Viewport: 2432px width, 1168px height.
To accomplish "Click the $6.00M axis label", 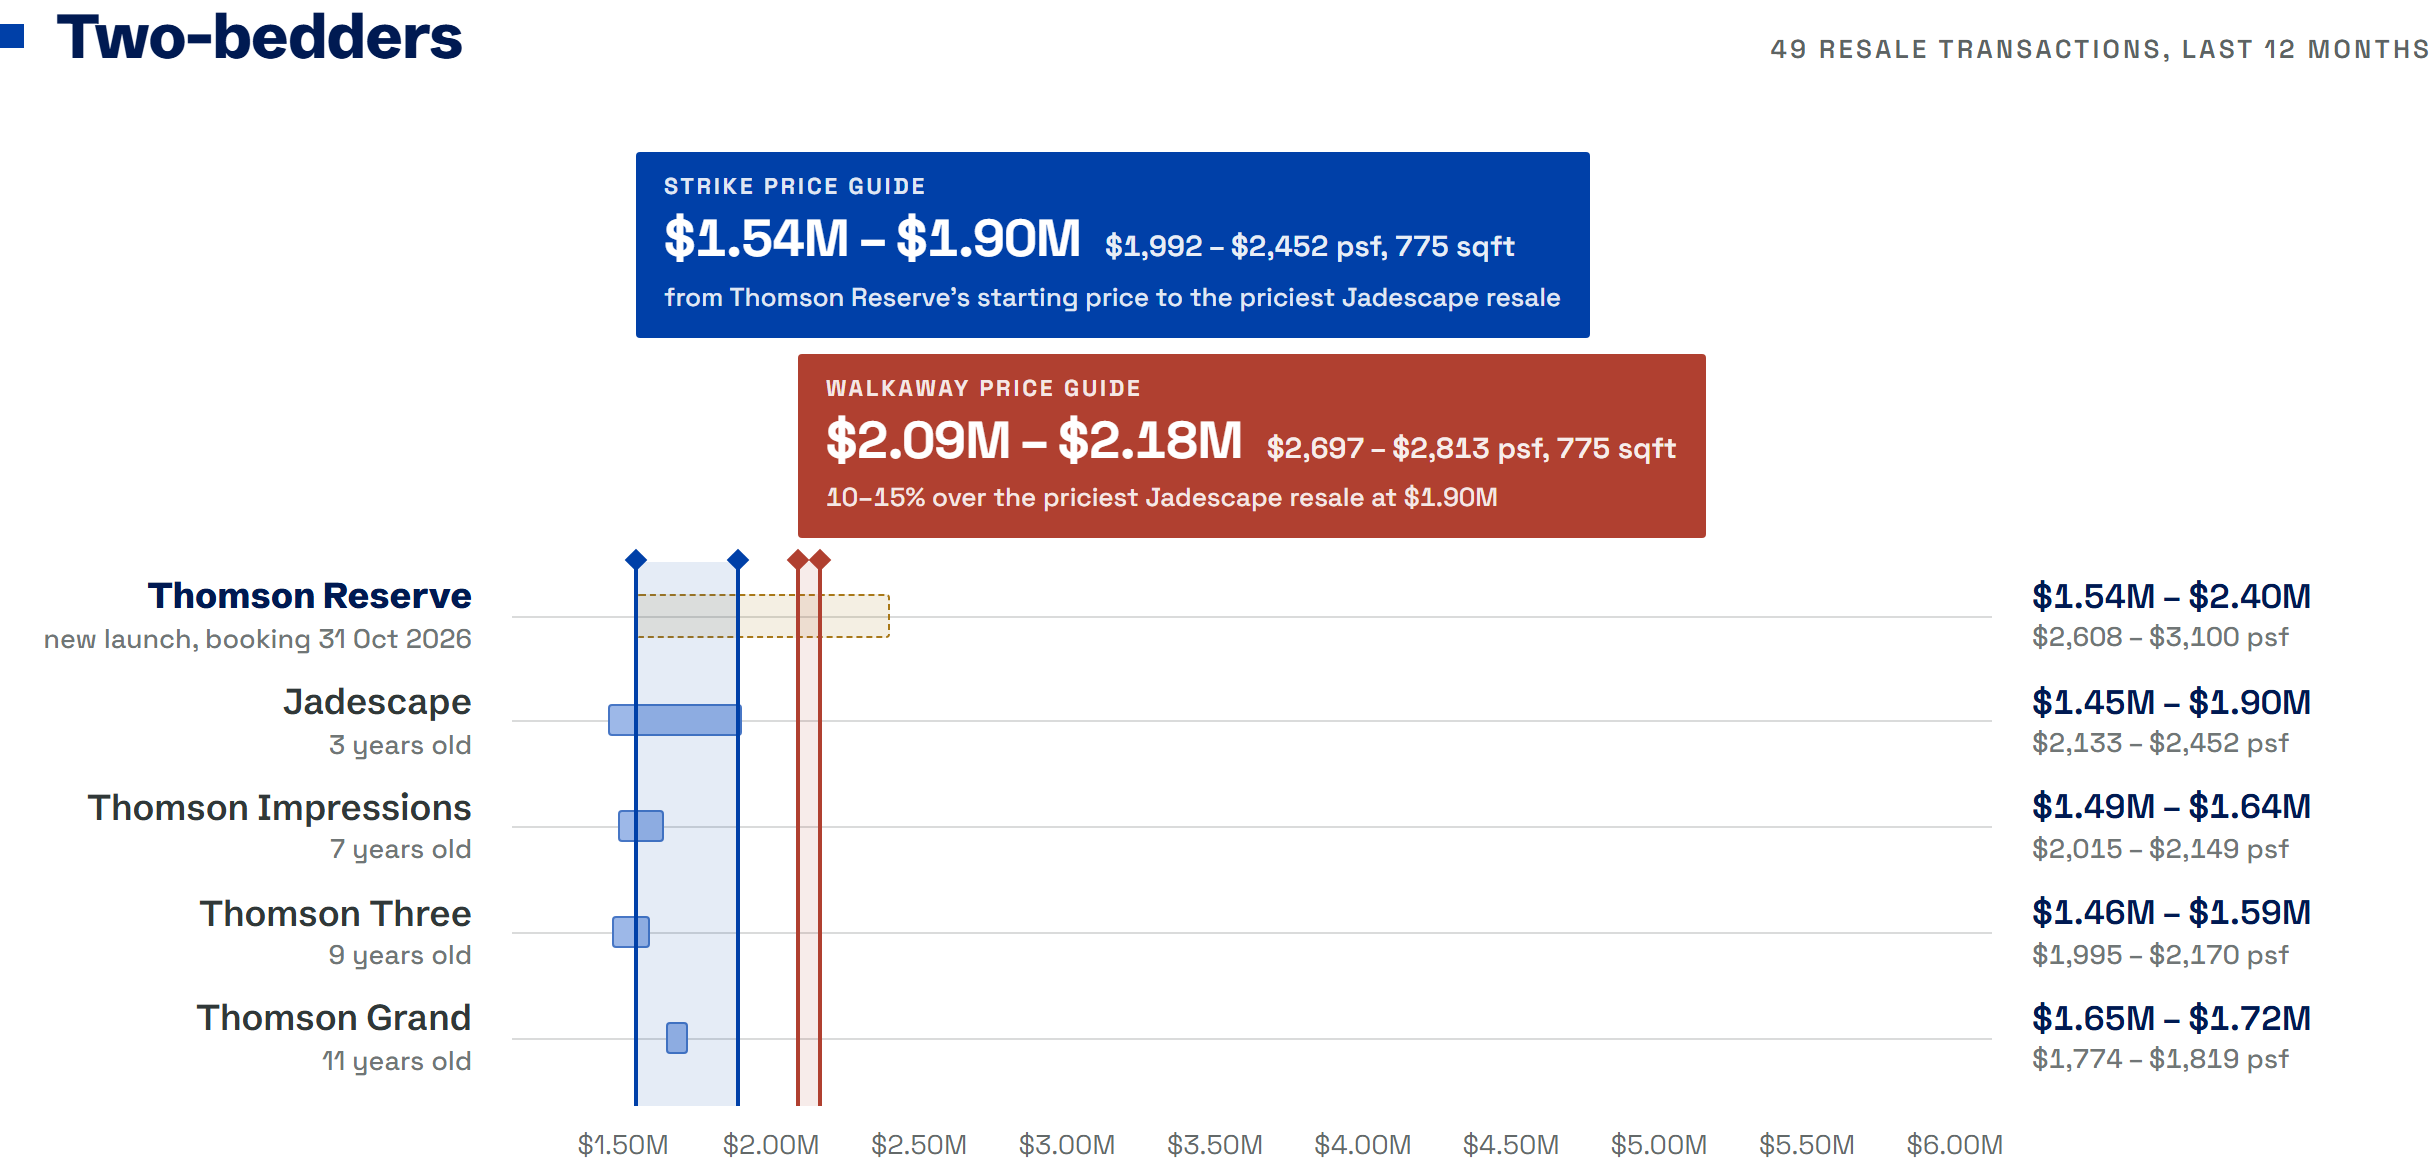I will point(1955,1144).
